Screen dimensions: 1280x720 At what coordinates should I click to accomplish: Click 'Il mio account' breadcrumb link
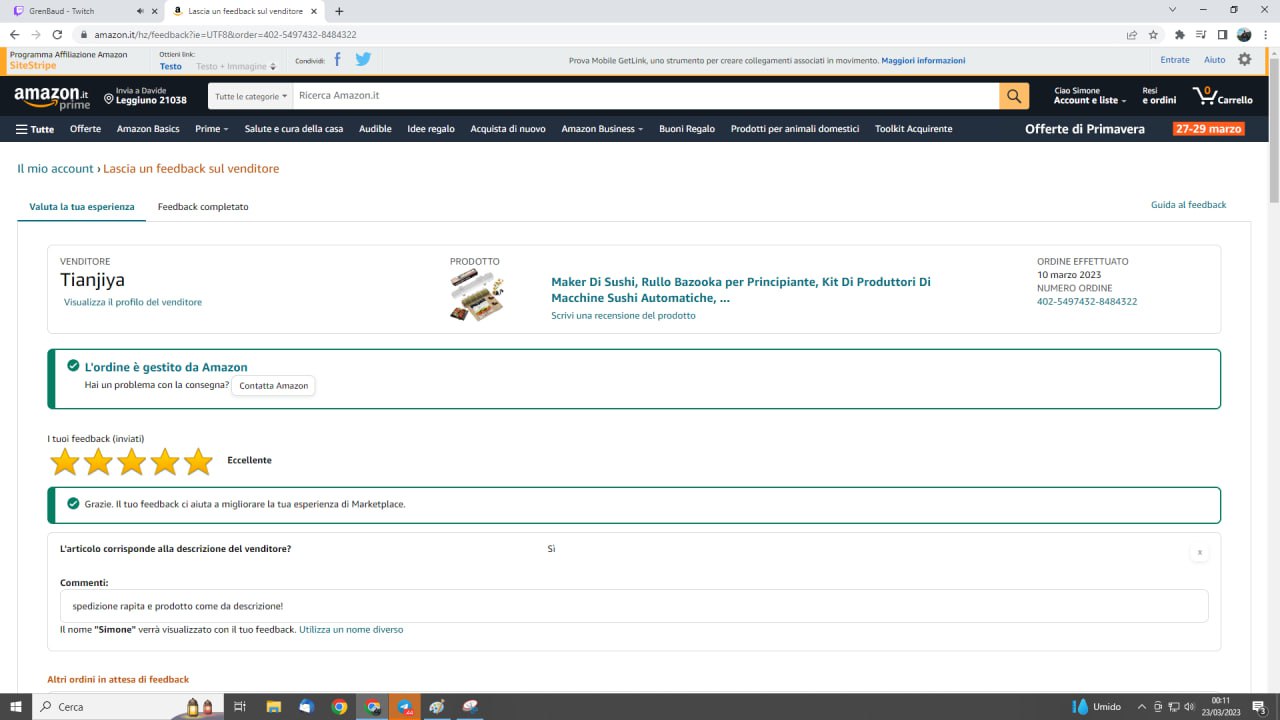tap(55, 169)
